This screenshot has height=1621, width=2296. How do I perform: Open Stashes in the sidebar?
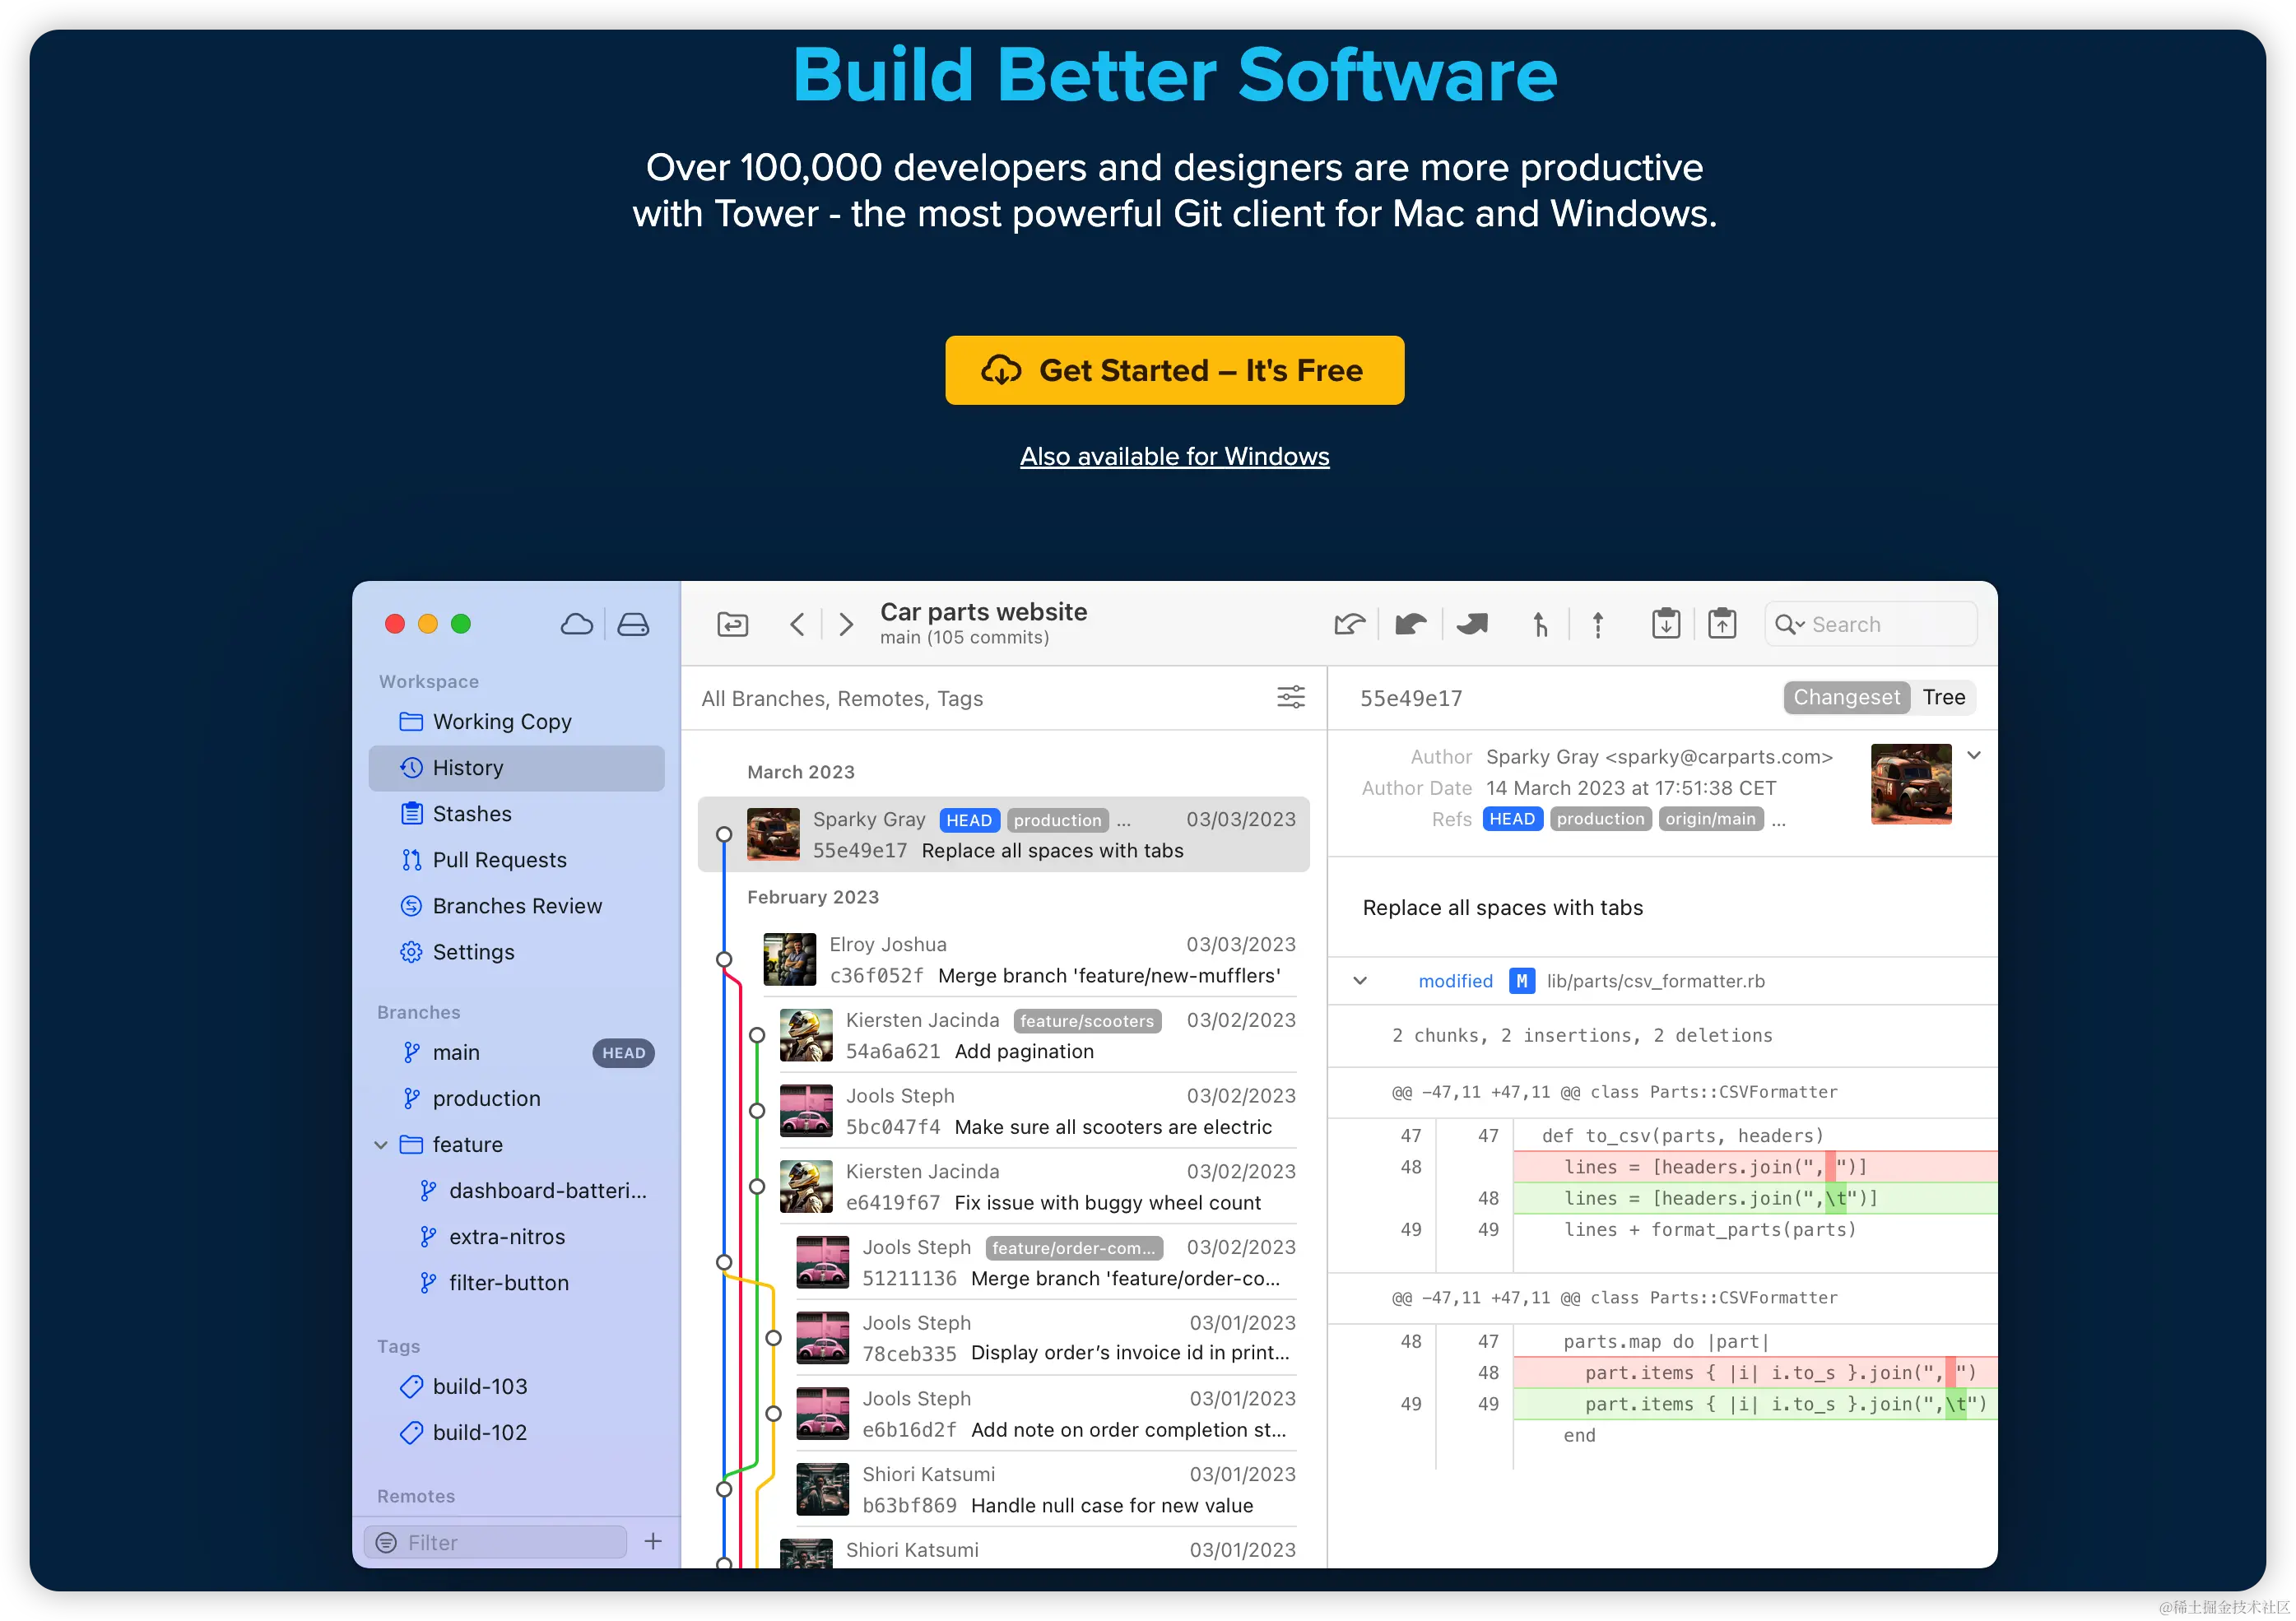click(516, 813)
